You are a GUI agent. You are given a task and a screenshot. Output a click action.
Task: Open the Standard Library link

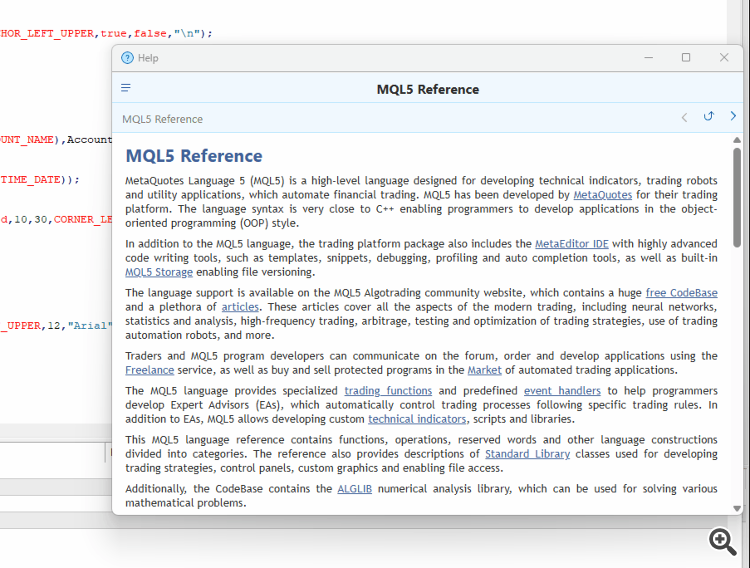point(528,454)
